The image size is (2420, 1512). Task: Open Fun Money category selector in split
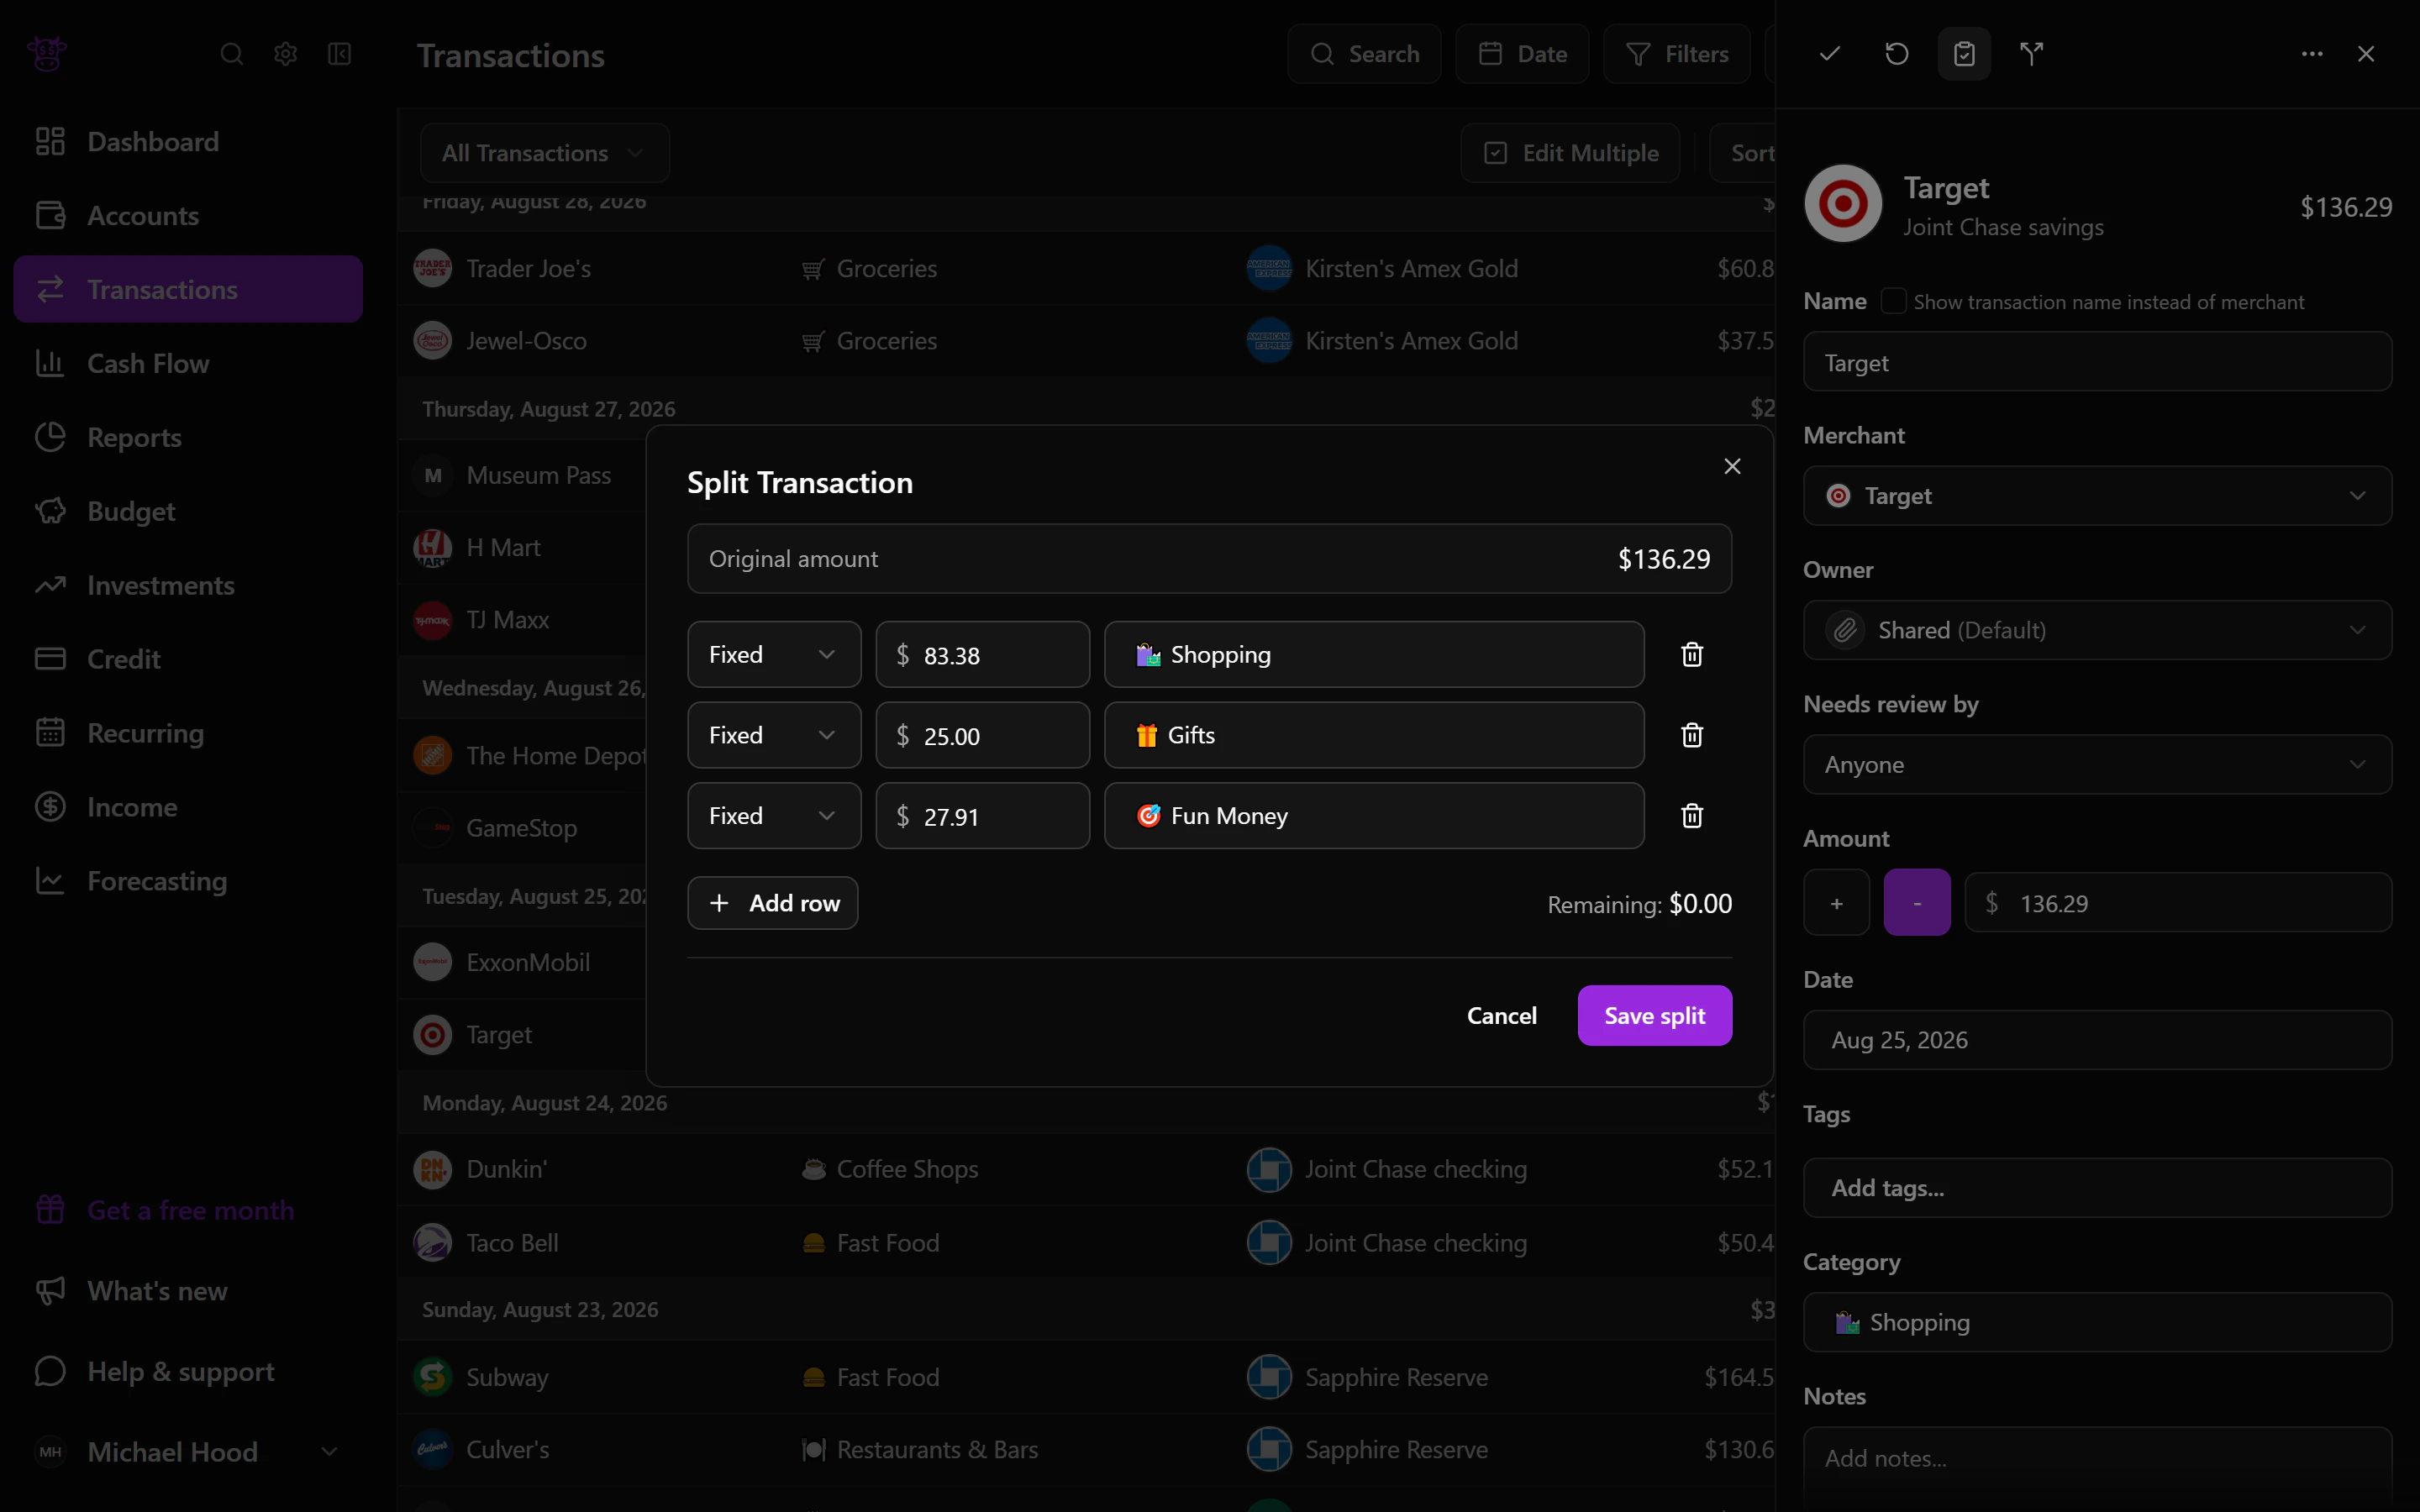(x=1374, y=816)
